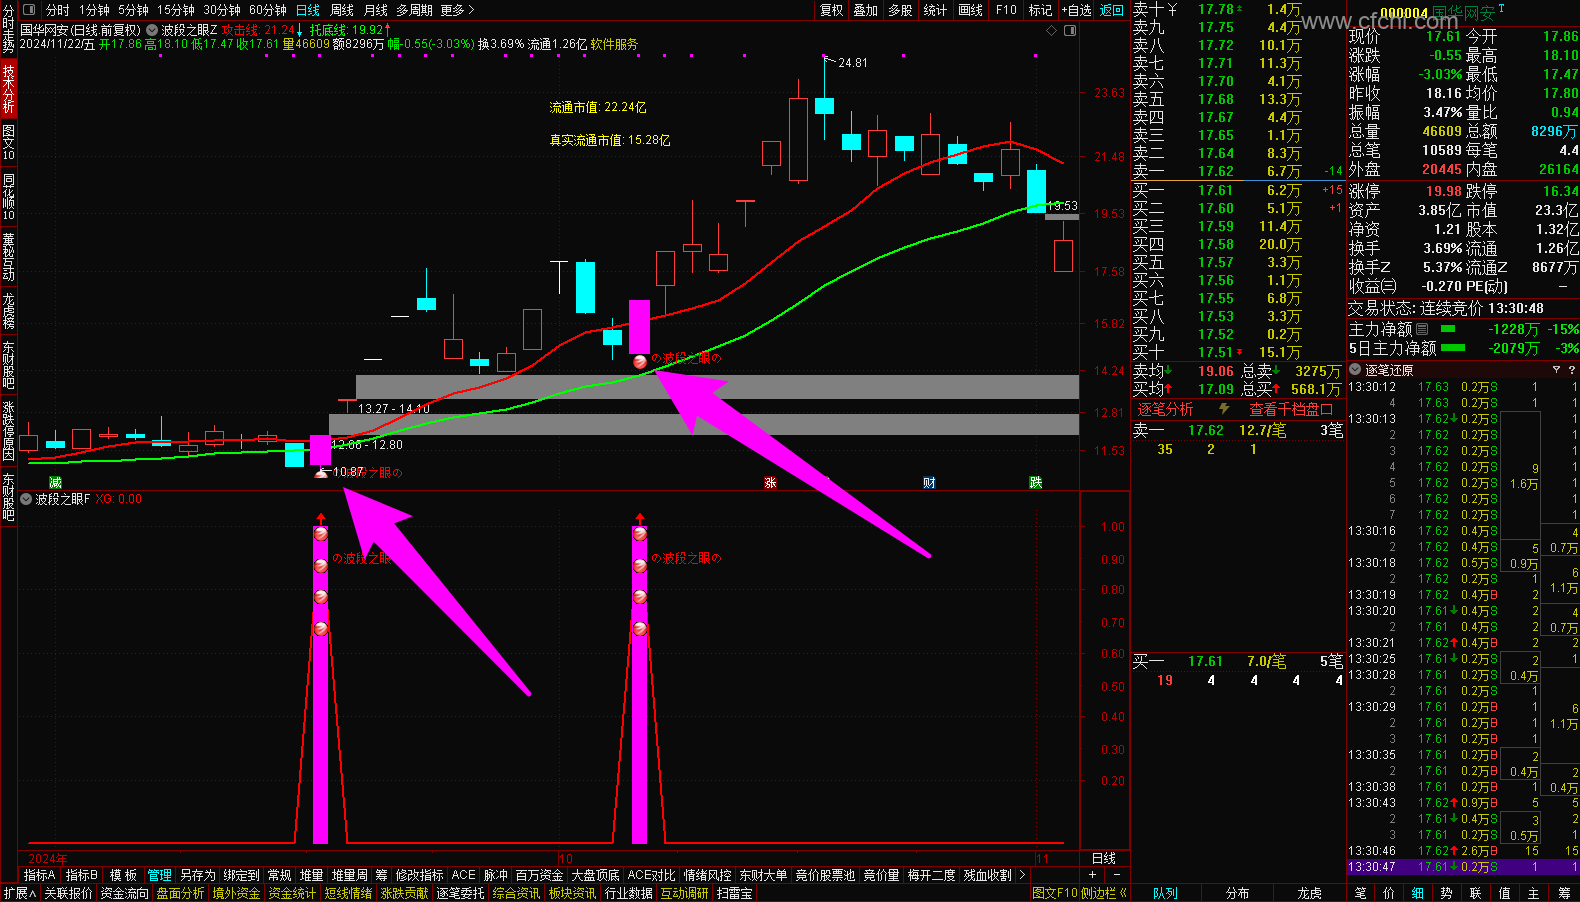Click the panel toggle icon beside the diamond
This screenshot has height=902, width=1580.
point(1070,31)
